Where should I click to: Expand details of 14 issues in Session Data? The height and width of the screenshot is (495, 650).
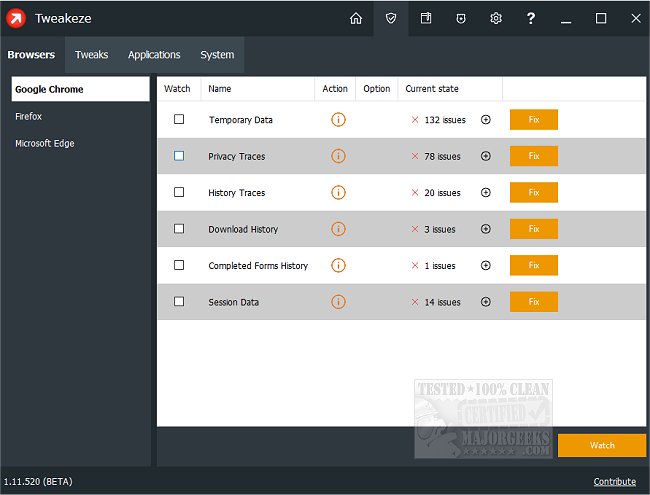(486, 302)
